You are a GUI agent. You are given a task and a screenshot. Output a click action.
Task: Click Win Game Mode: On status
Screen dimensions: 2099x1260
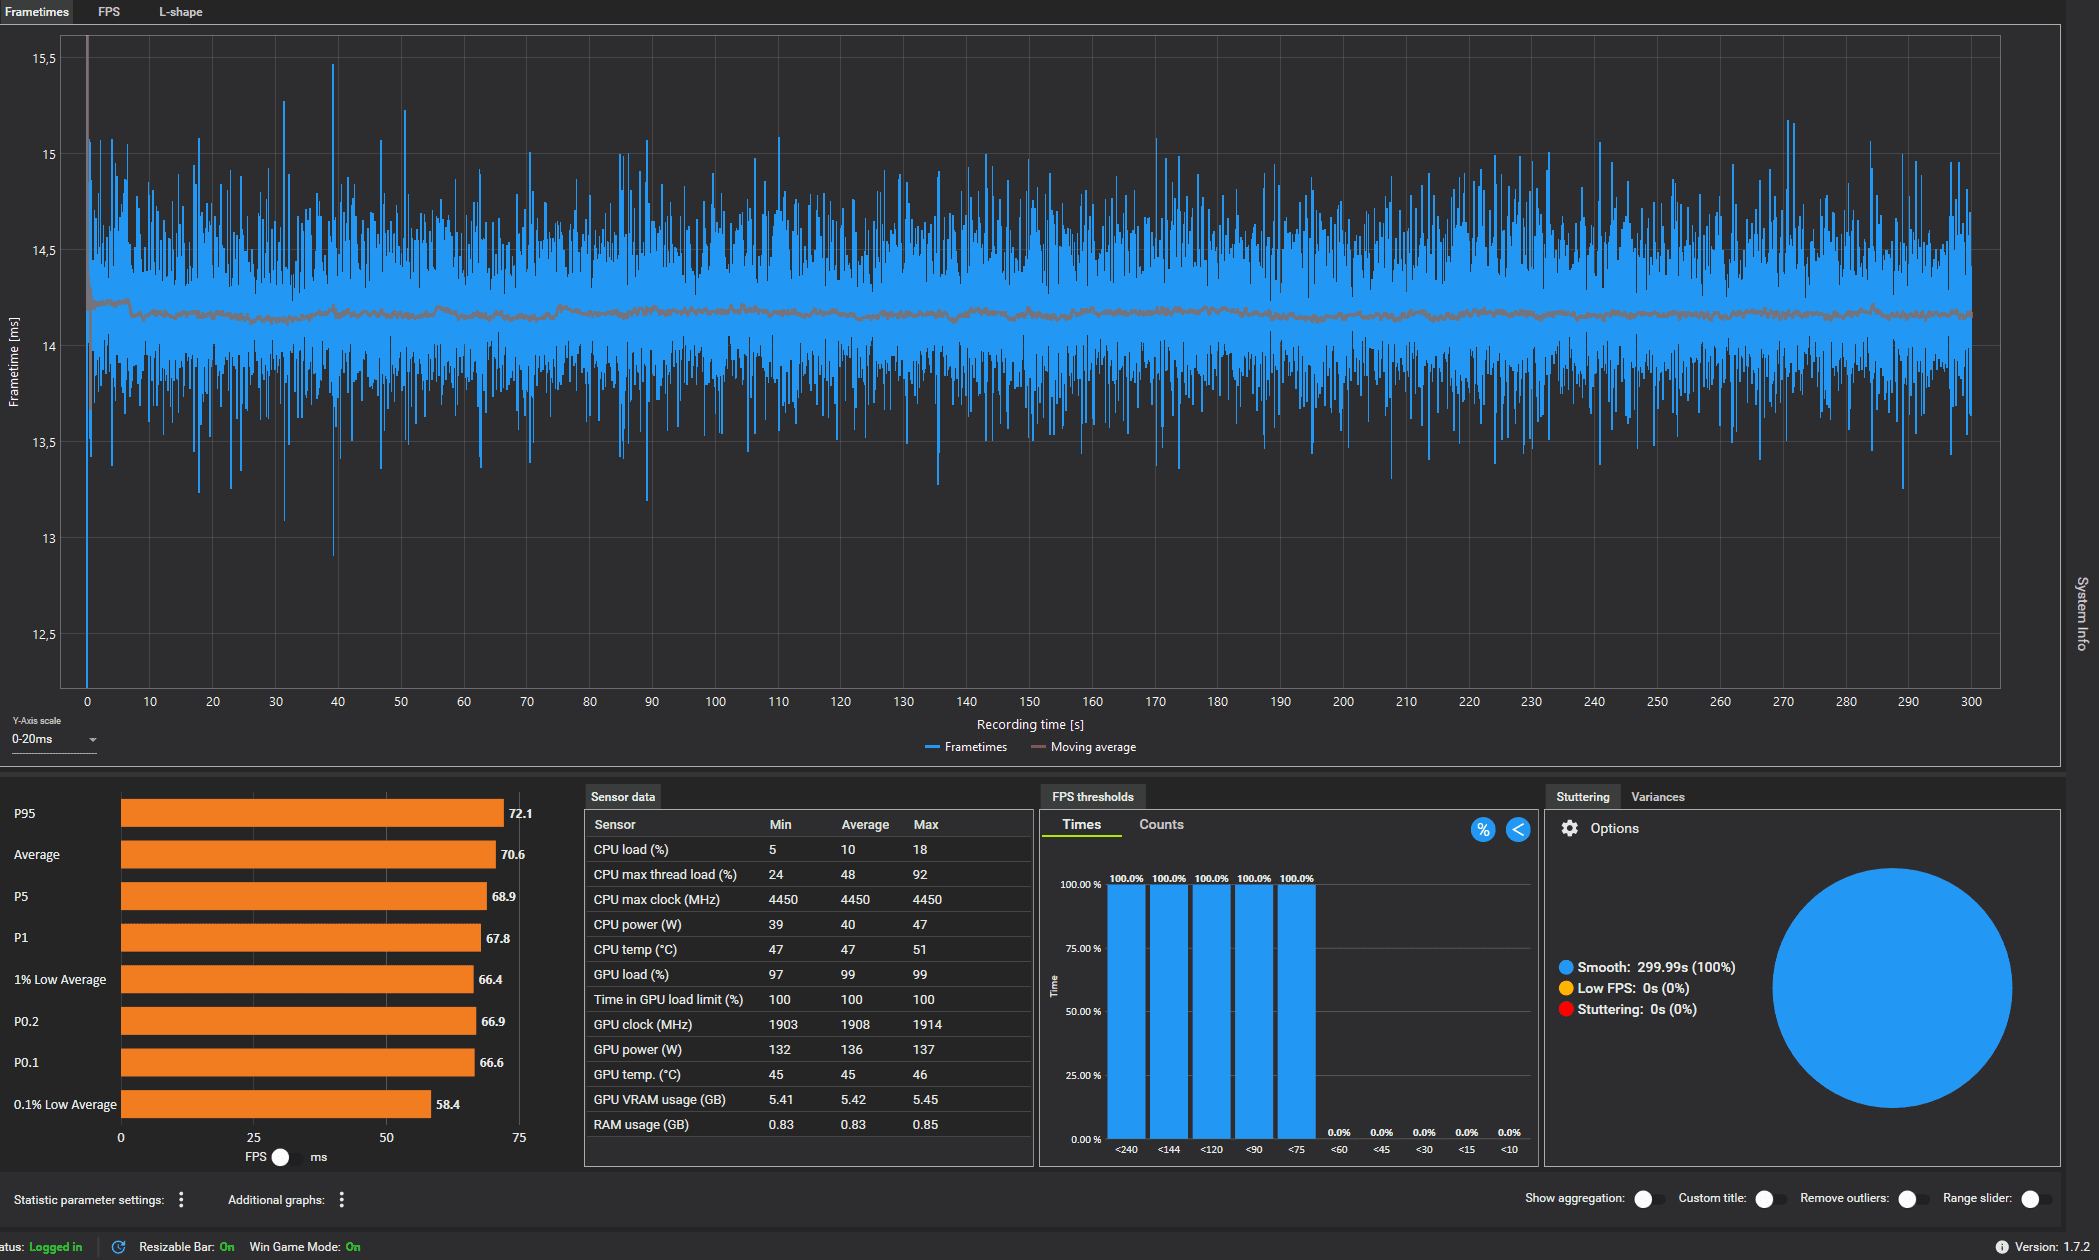pyautogui.click(x=305, y=1247)
